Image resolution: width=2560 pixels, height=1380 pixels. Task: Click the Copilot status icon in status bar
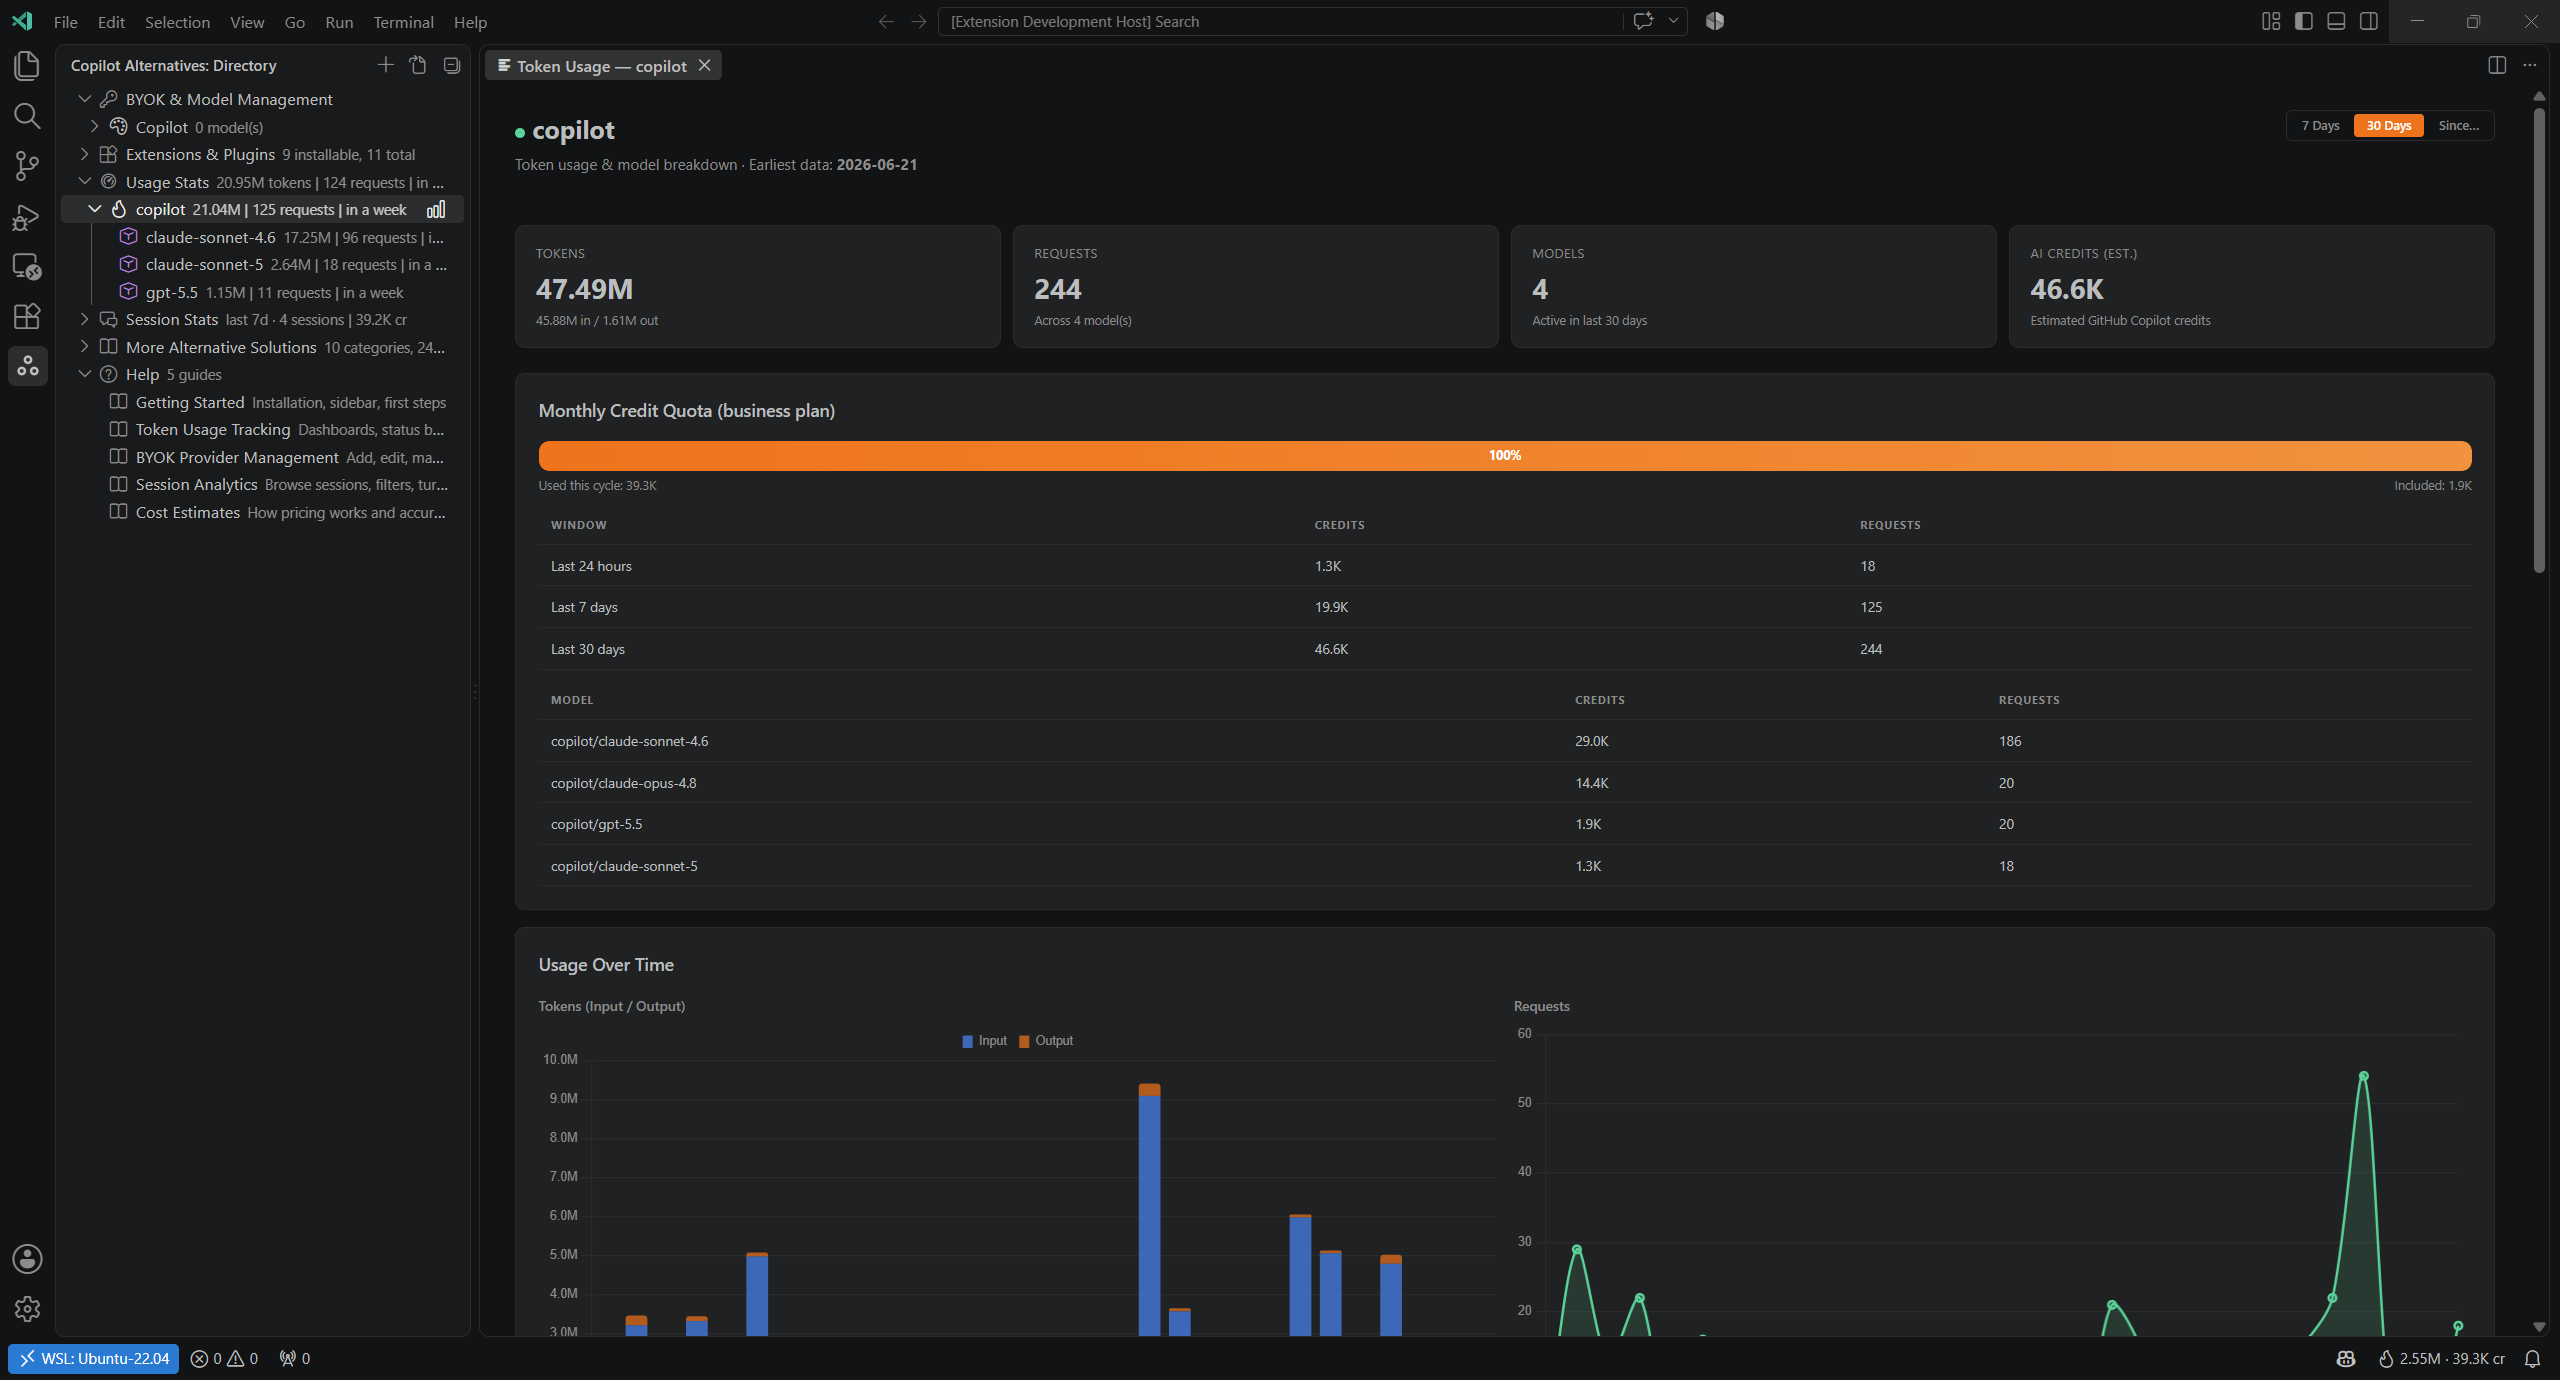pos(2346,1359)
